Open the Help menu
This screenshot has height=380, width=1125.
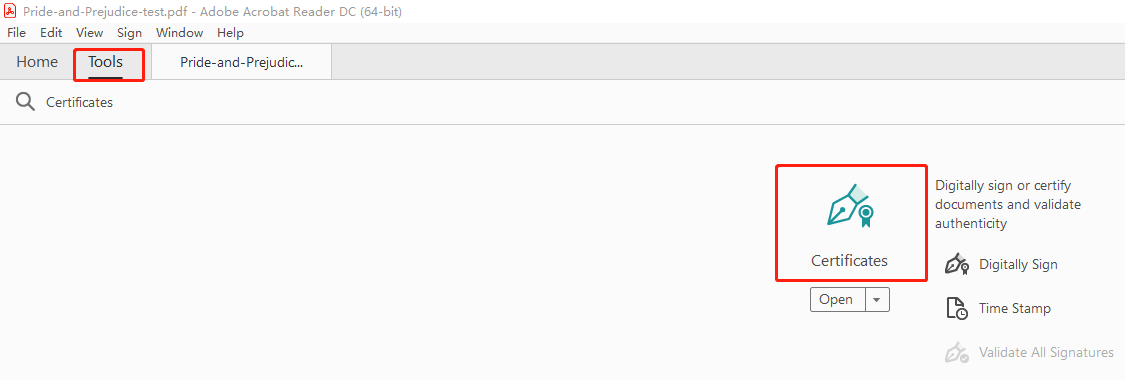click(230, 33)
